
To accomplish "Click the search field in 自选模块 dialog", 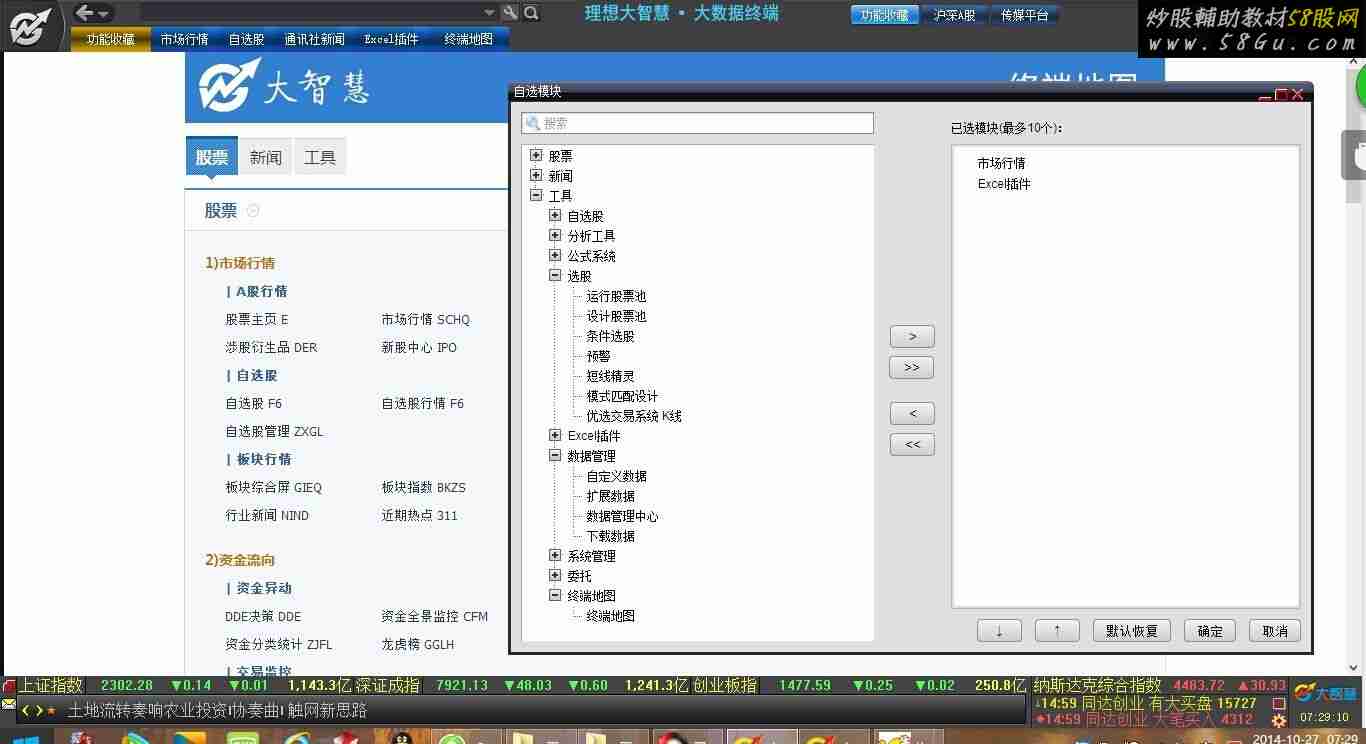I will [697, 123].
